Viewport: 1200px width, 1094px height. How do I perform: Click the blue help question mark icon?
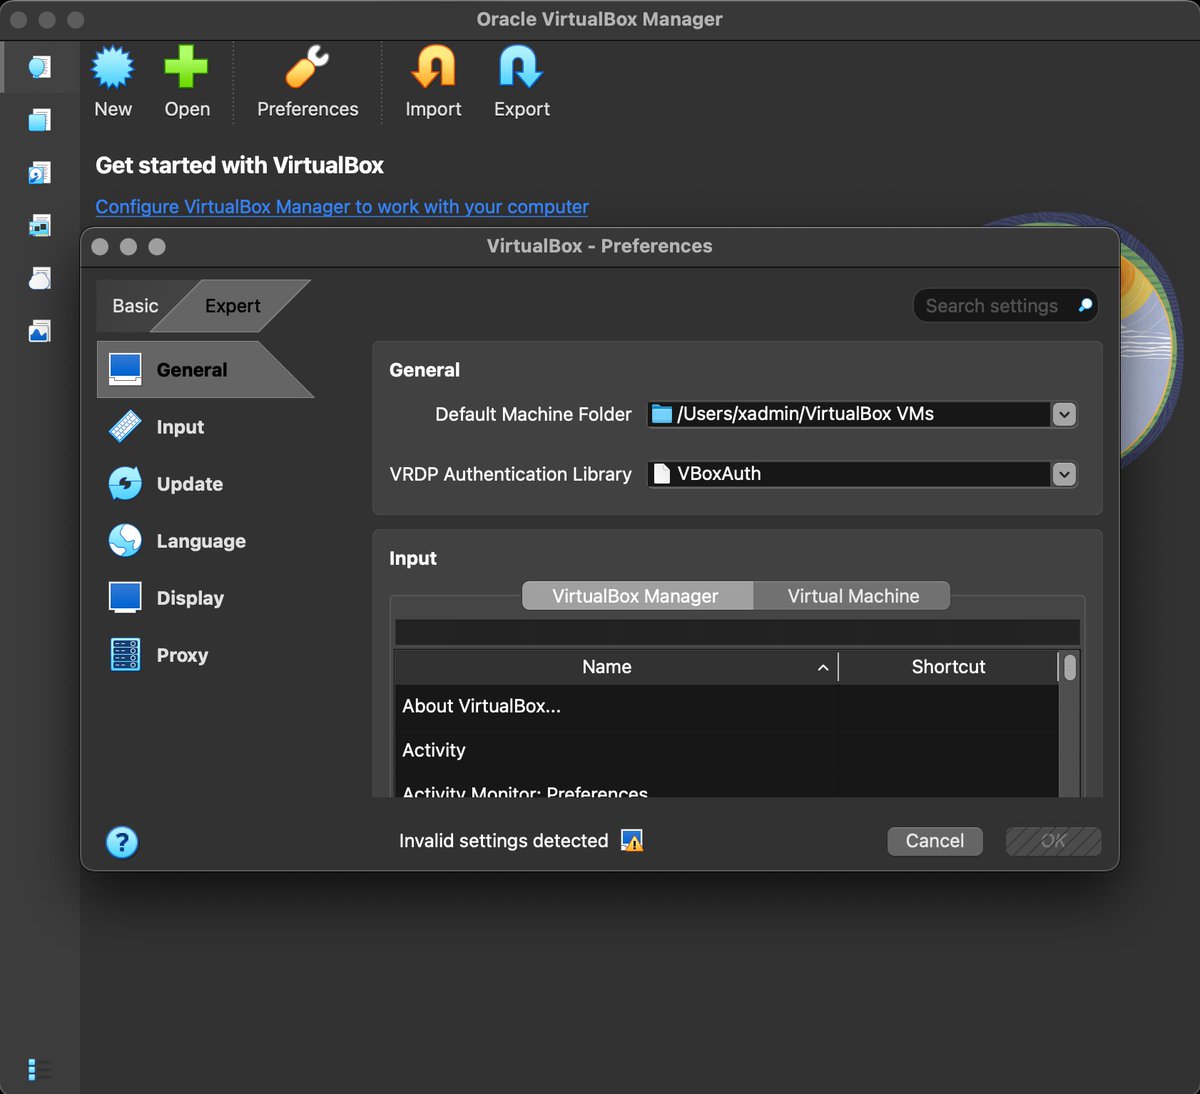pos(122,842)
